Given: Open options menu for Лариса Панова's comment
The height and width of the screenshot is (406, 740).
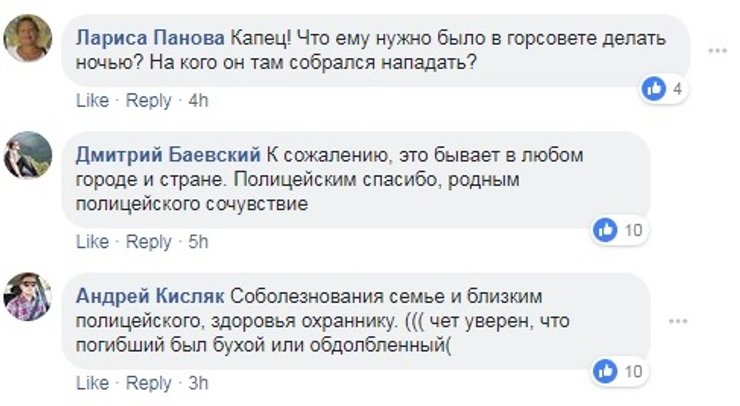Looking at the screenshot, I should [x=716, y=49].
